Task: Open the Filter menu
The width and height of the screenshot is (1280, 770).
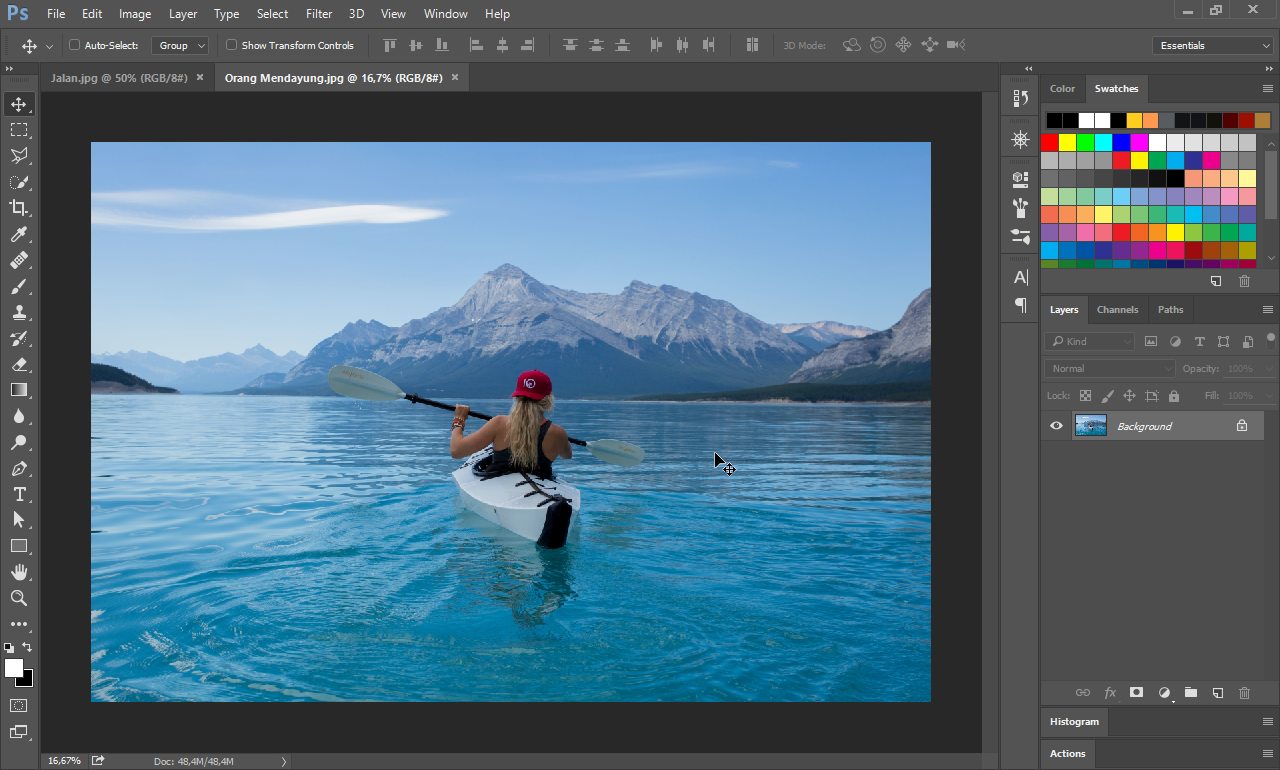Action: [319, 14]
